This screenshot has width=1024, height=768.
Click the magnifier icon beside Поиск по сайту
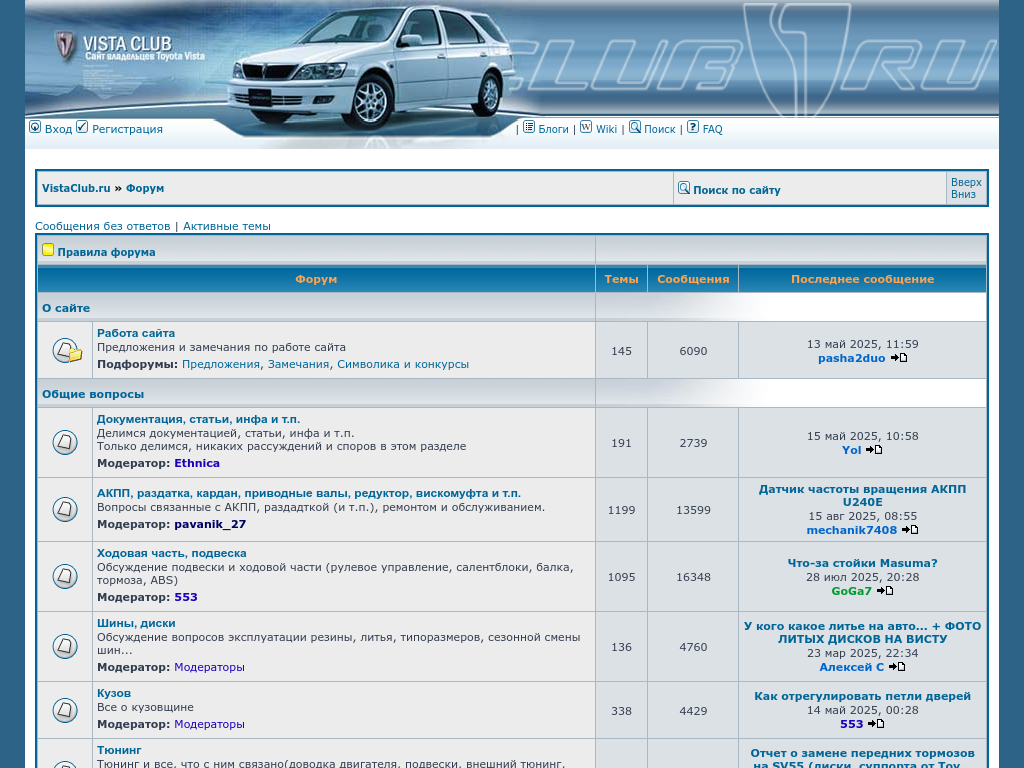click(x=684, y=188)
